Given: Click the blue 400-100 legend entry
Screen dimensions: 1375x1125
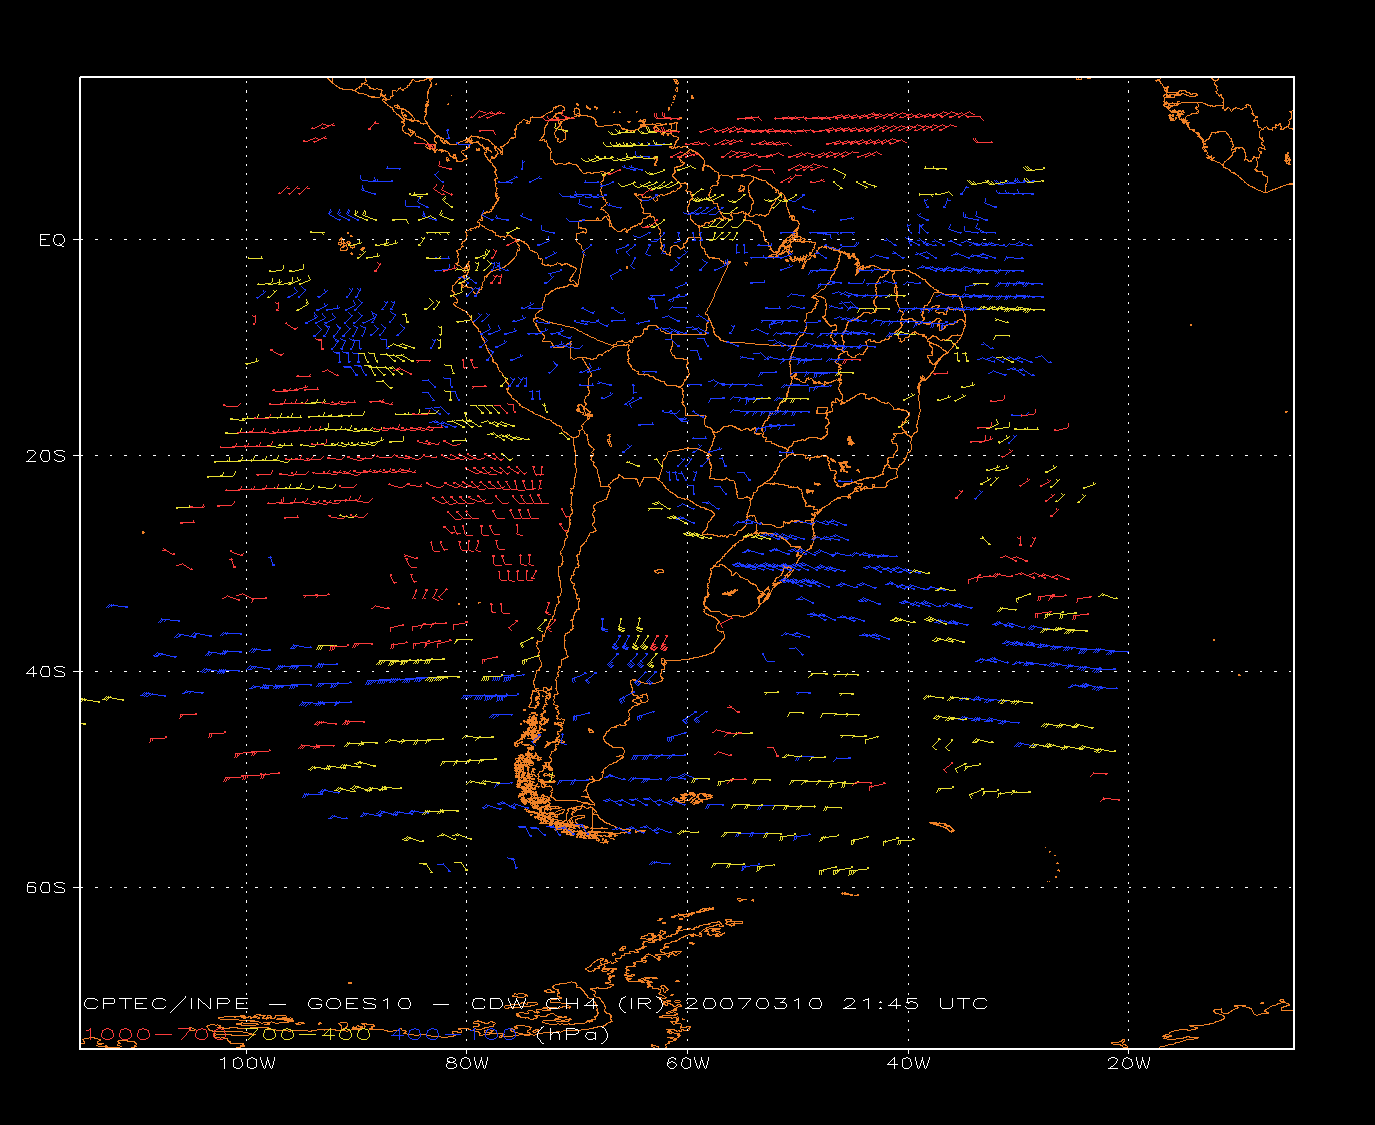Looking at the screenshot, I should click(455, 1034).
